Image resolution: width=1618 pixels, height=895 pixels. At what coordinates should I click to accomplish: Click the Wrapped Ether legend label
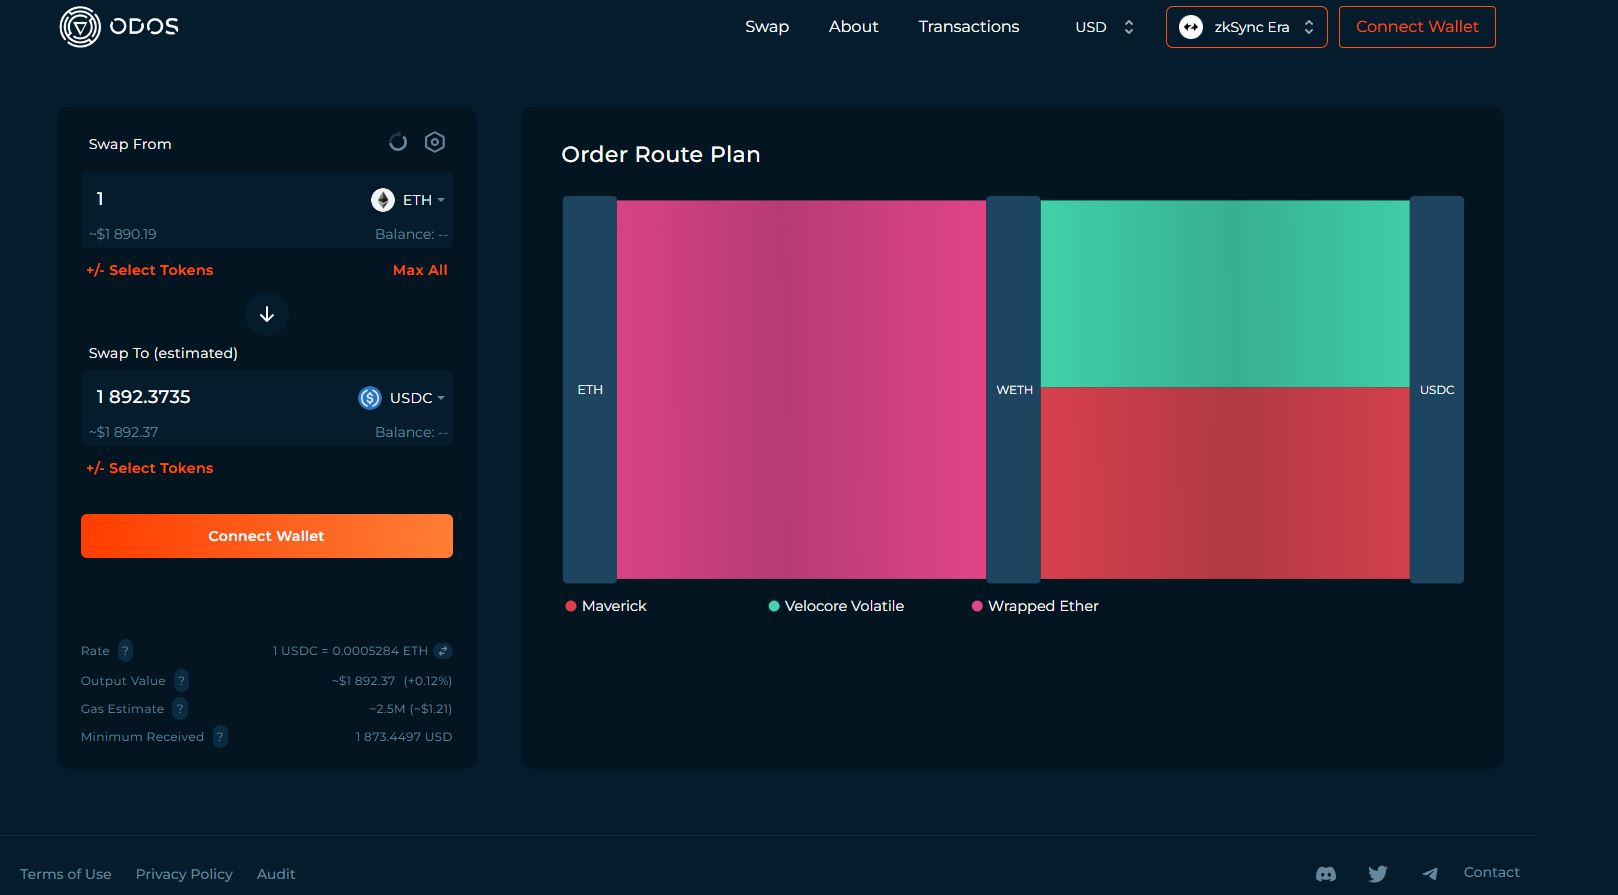tap(1043, 606)
